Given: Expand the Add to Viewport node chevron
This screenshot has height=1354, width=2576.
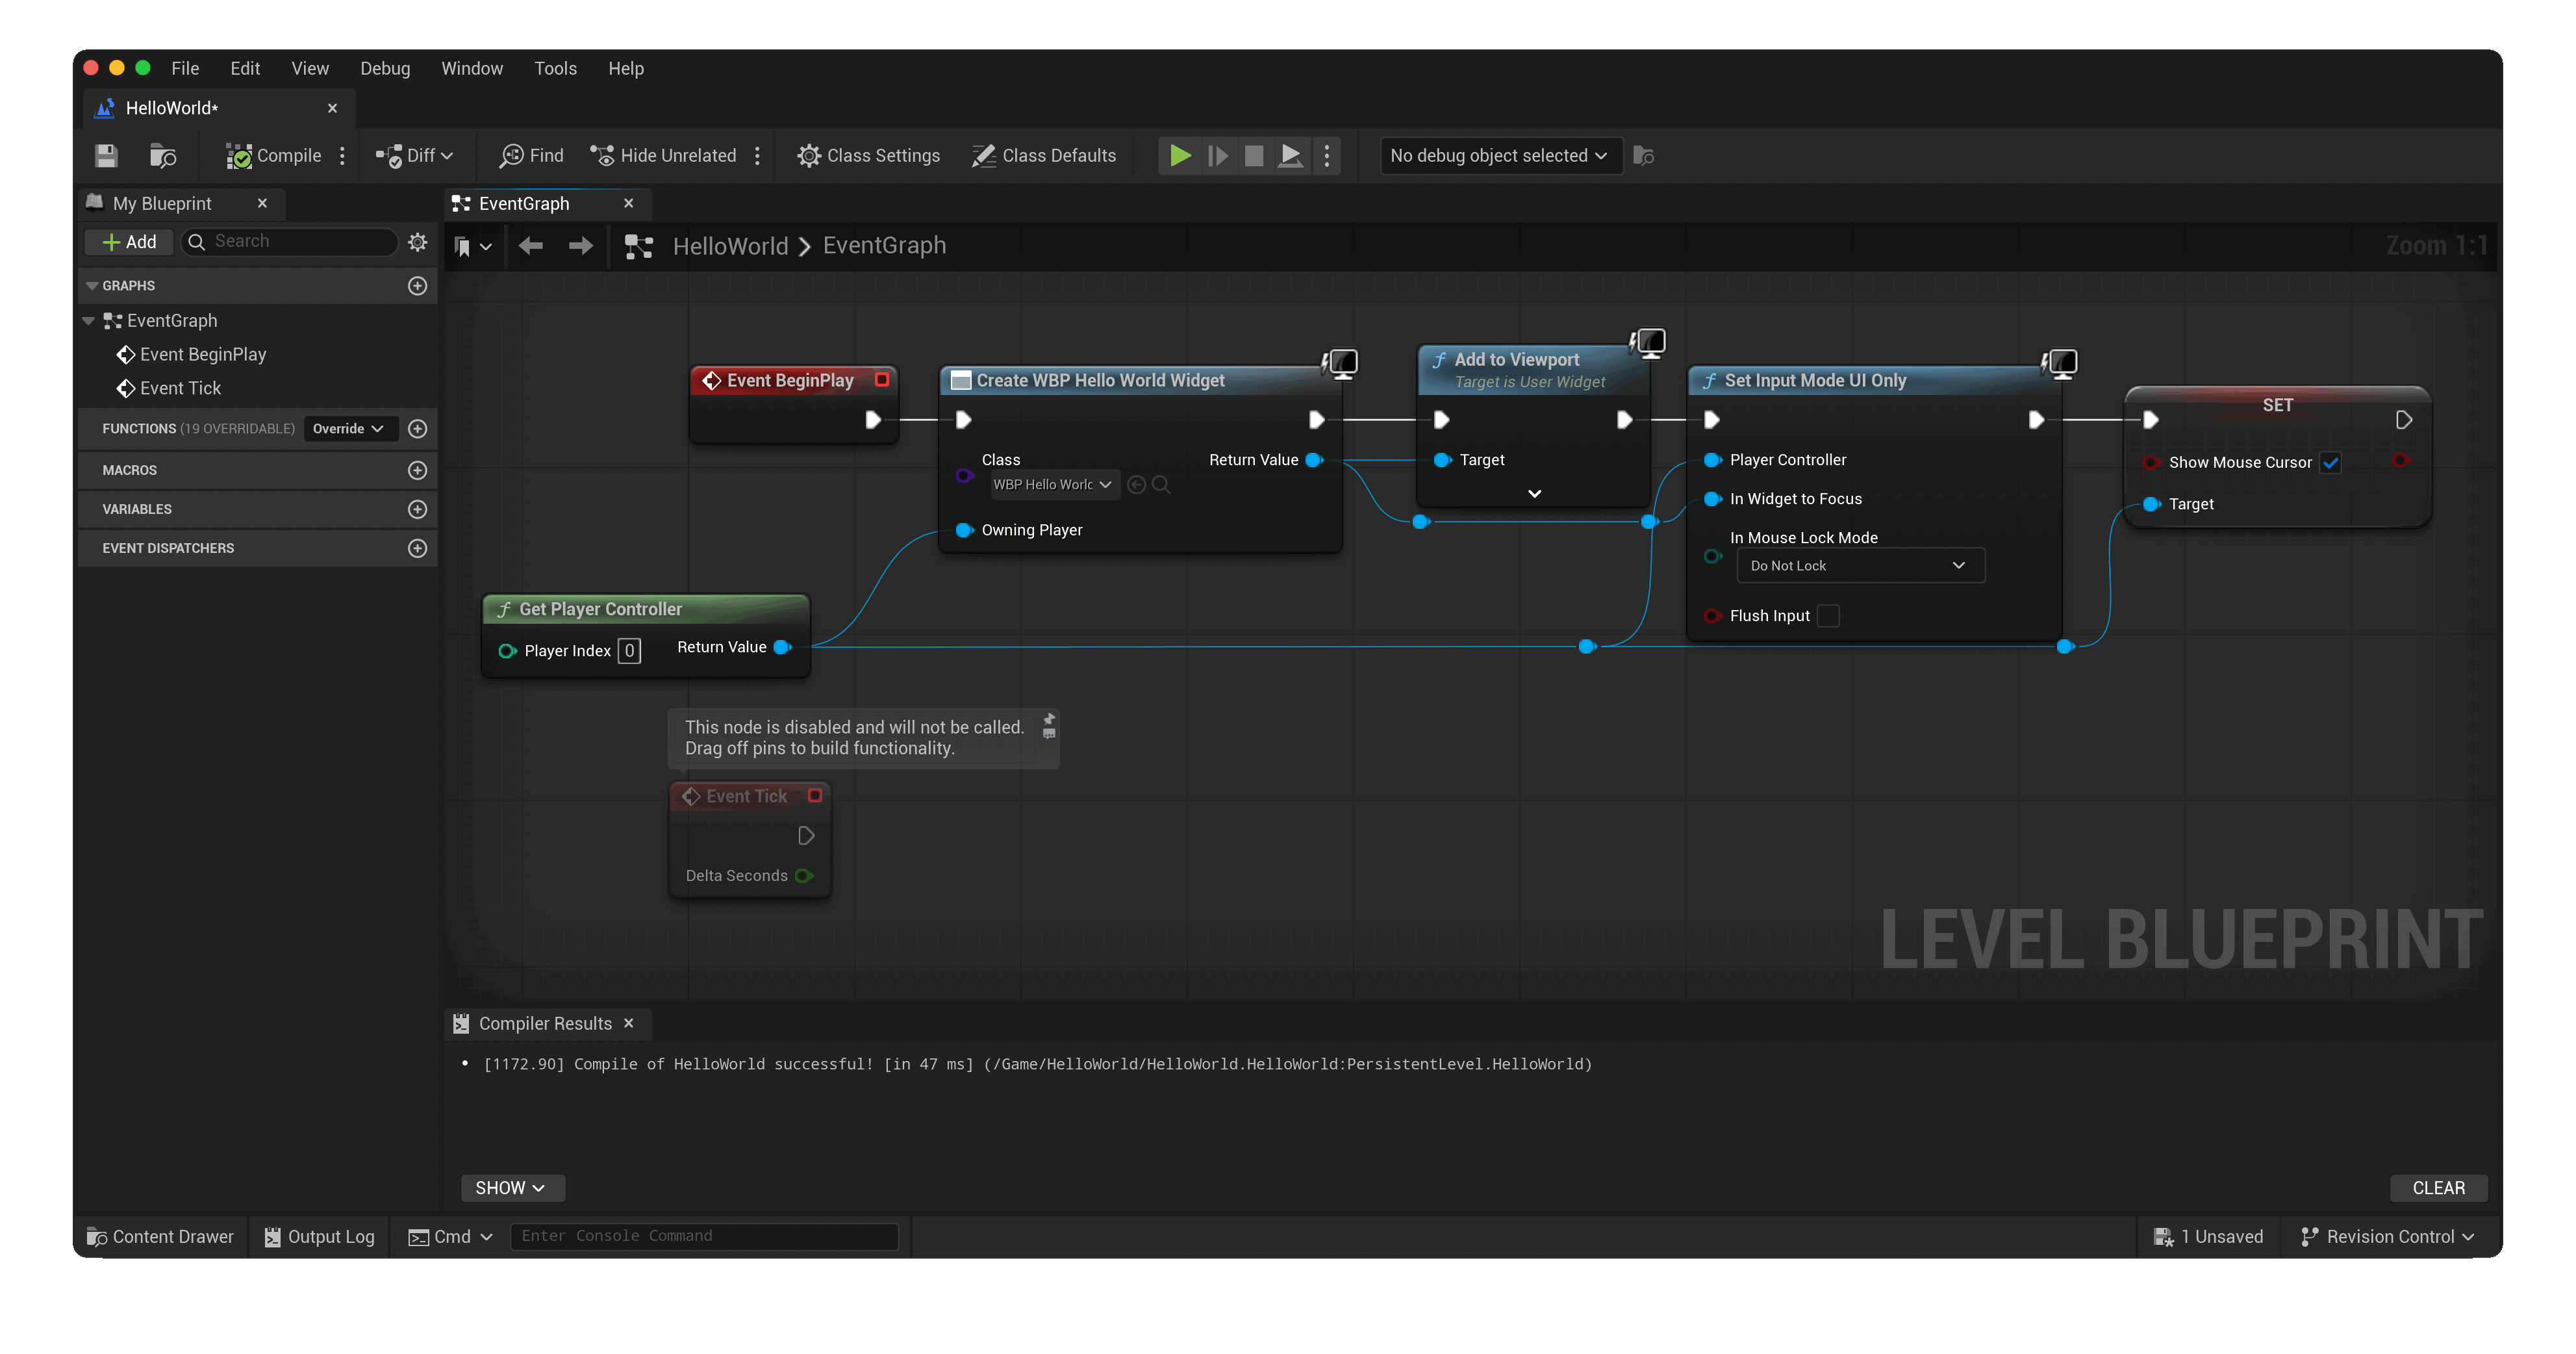Looking at the screenshot, I should coord(1534,494).
